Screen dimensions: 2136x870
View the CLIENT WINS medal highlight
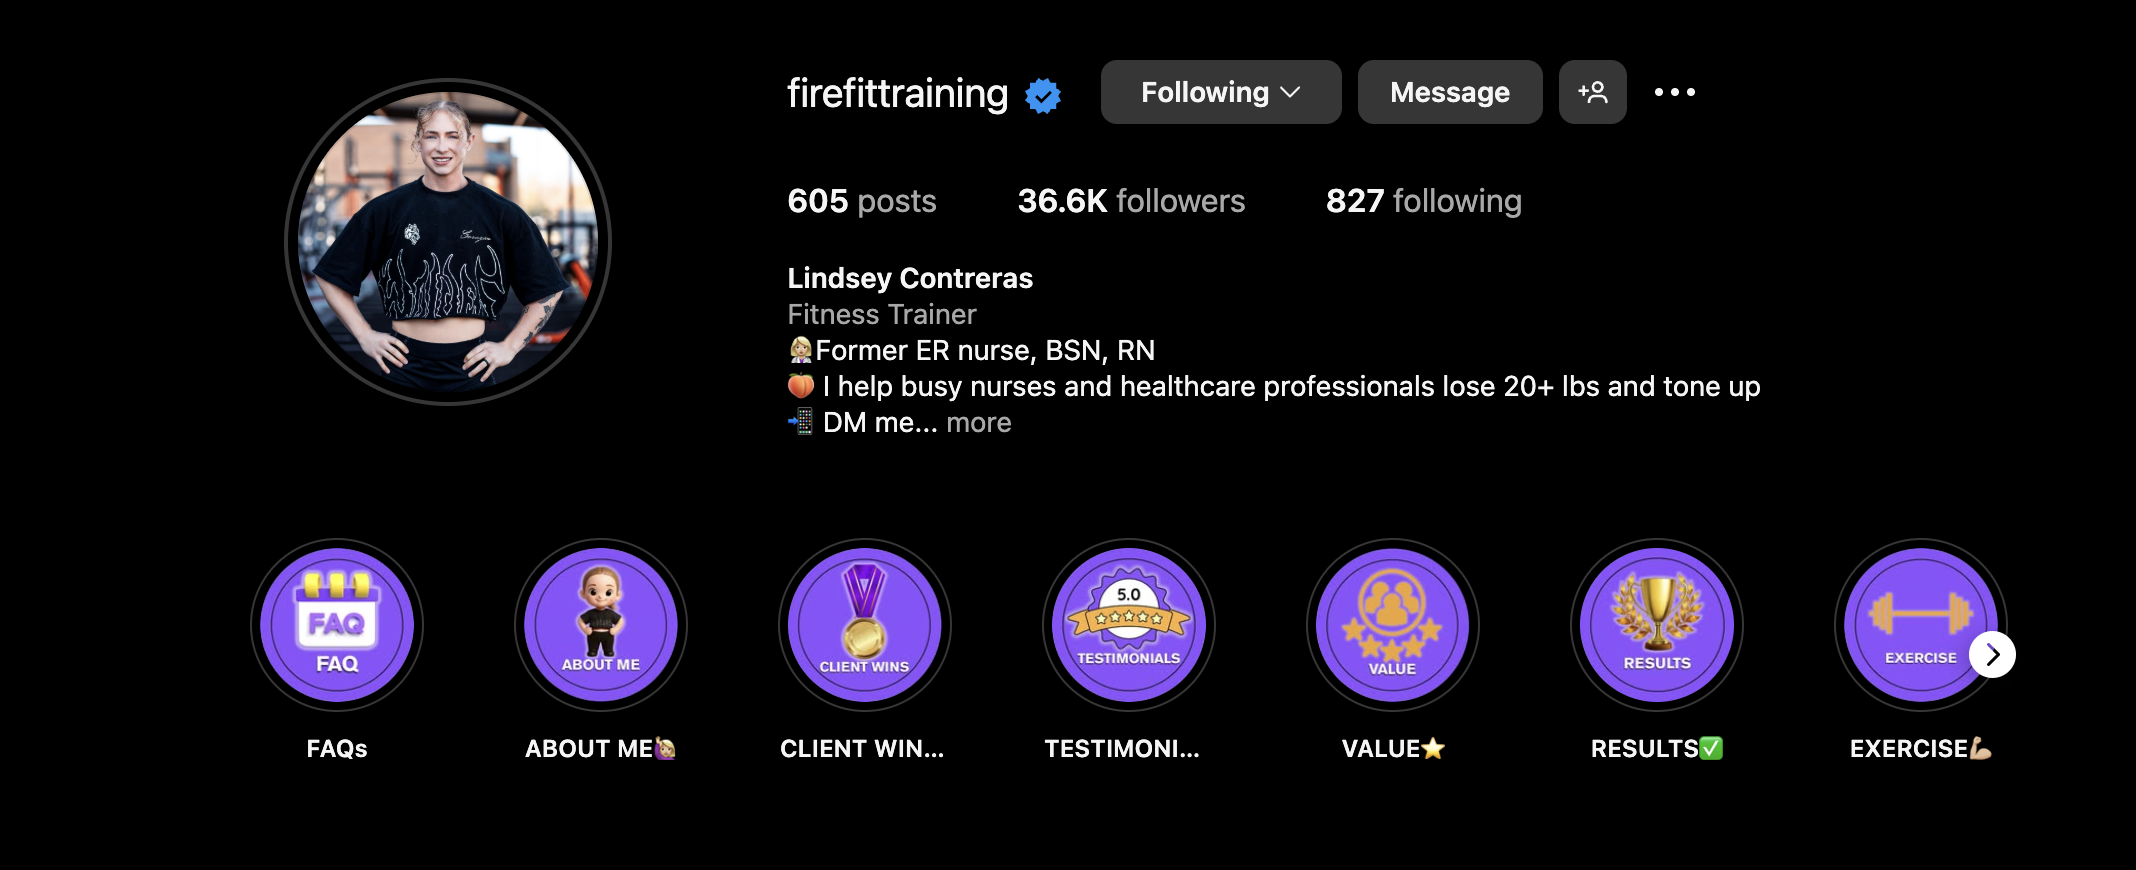pyautogui.click(x=865, y=625)
